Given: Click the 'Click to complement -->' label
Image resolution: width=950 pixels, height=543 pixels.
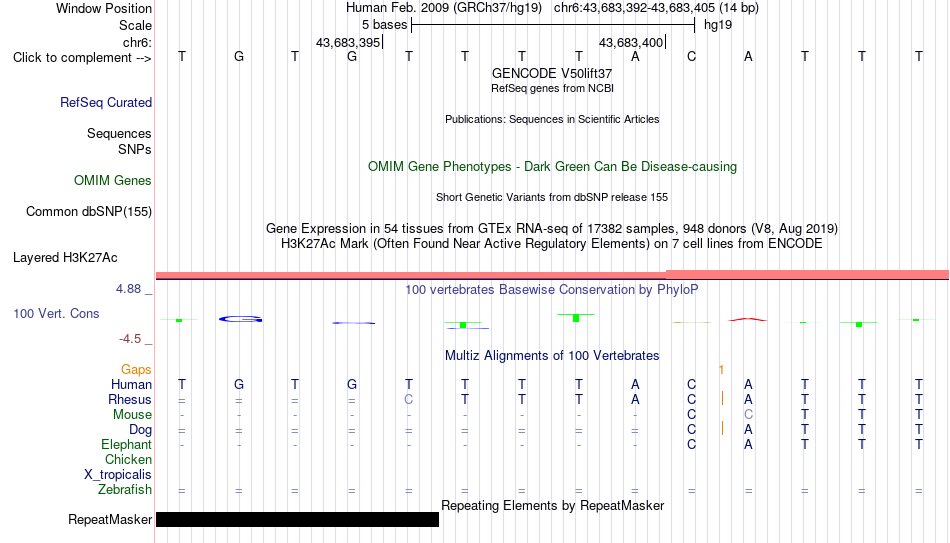Looking at the screenshot, I should 82,58.
